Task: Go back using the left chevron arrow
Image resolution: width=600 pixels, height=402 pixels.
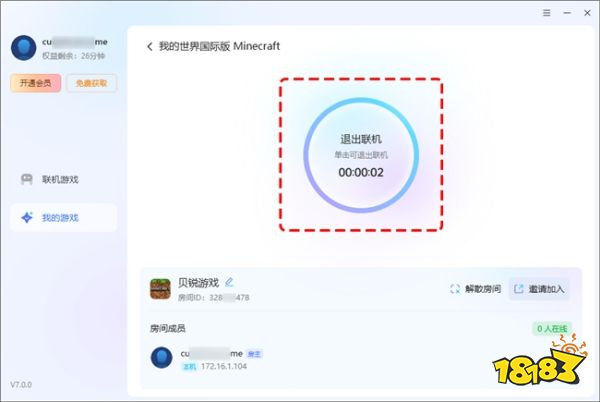Action: (150, 47)
